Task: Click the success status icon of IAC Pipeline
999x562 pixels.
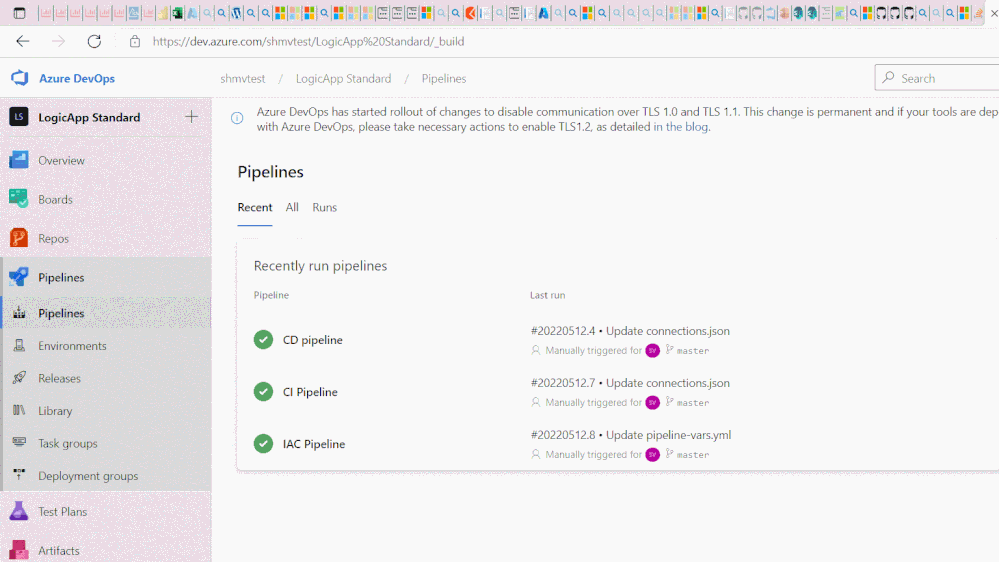Action: click(263, 443)
